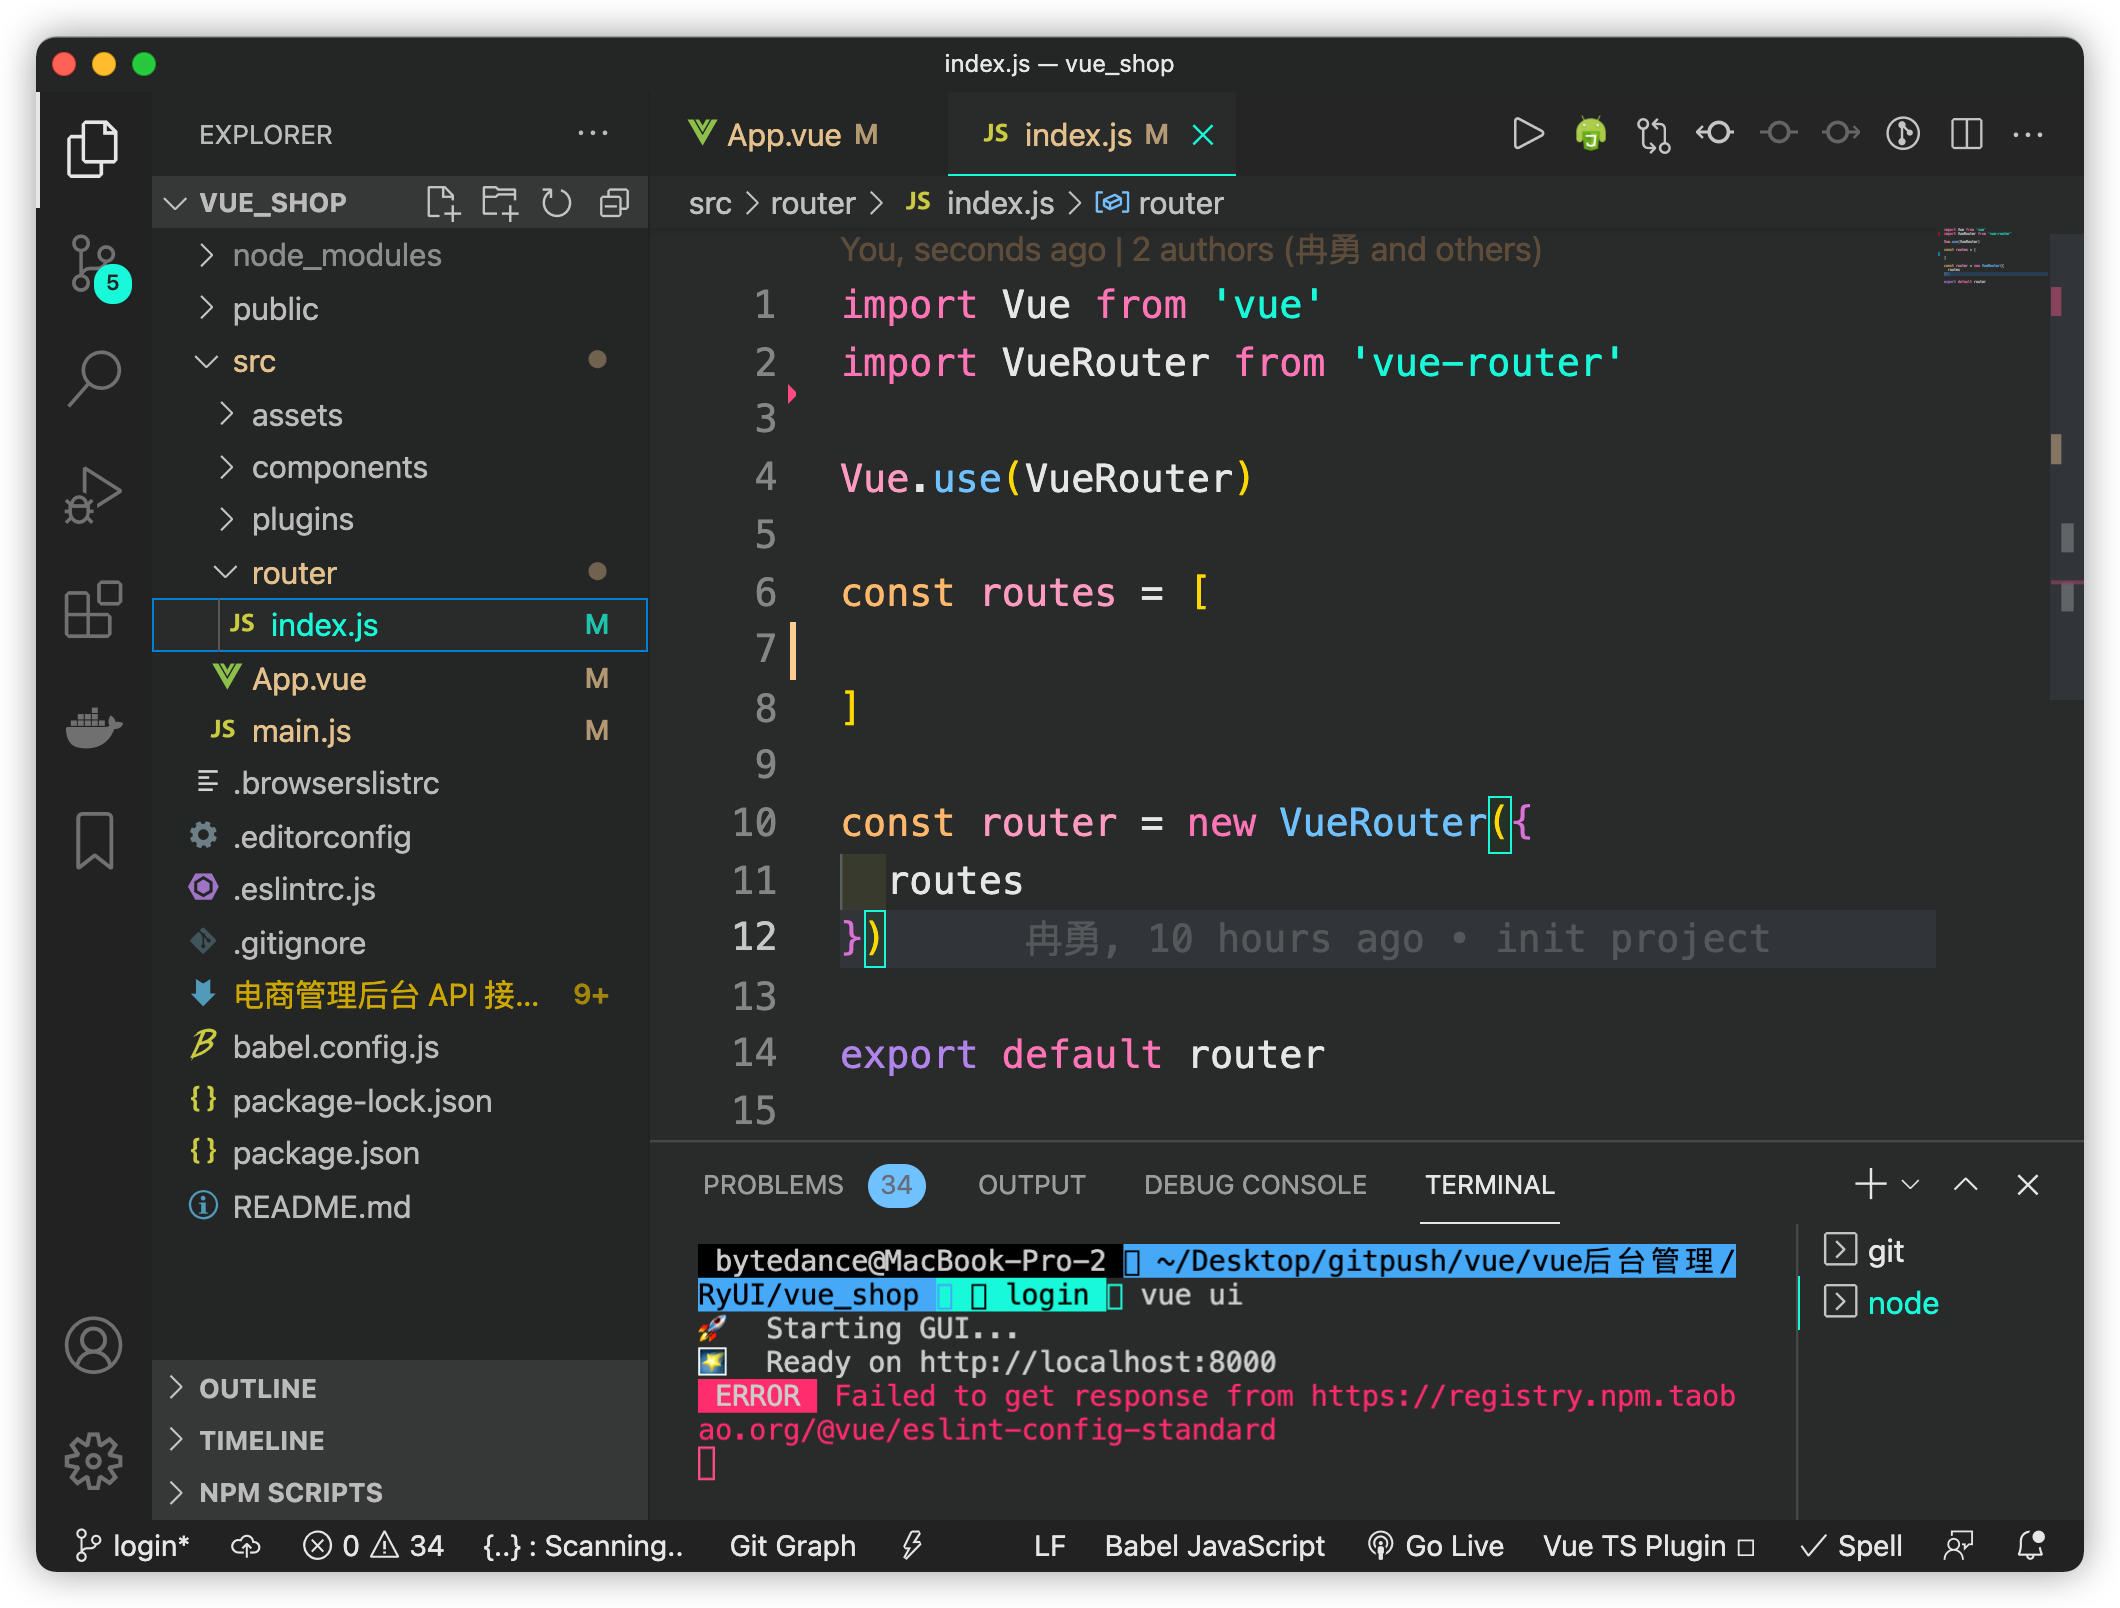Open the Manage settings gear
The height and width of the screenshot is (1608, 2120).
(x=93, y=1462)
